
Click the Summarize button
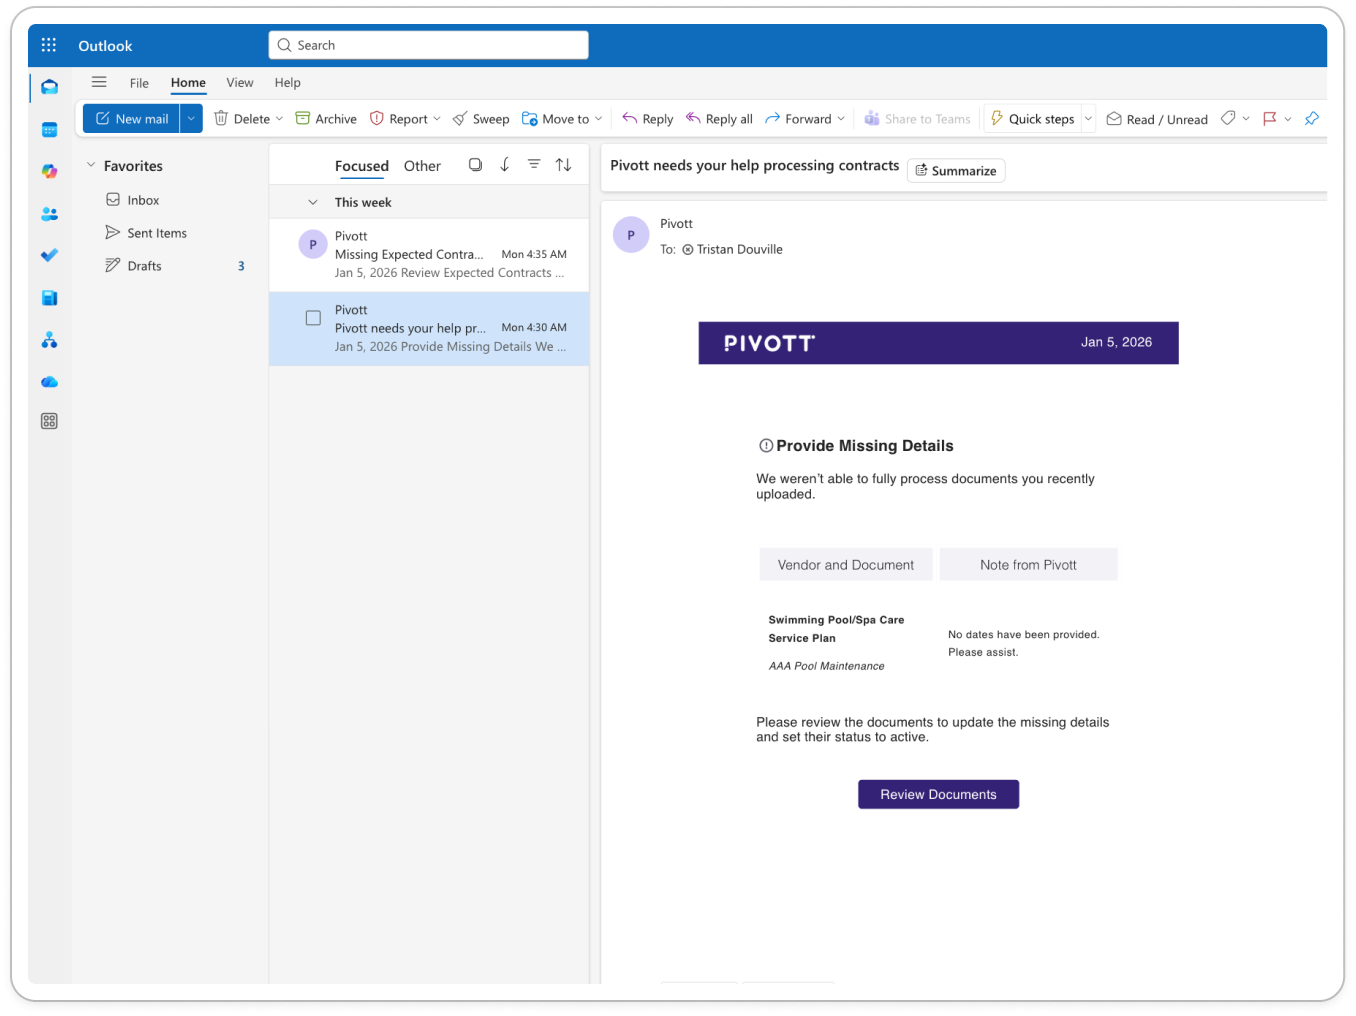pyautogui.click(x=956, y=170)
